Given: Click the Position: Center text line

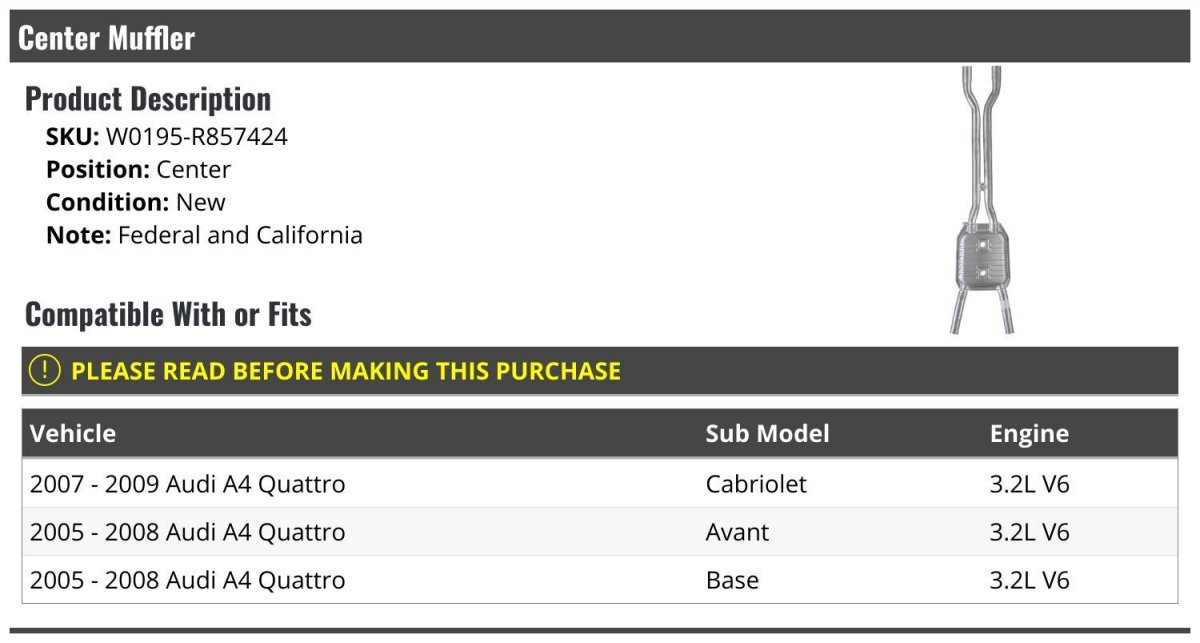Looking at the screenshot, I should click(138, 170).
